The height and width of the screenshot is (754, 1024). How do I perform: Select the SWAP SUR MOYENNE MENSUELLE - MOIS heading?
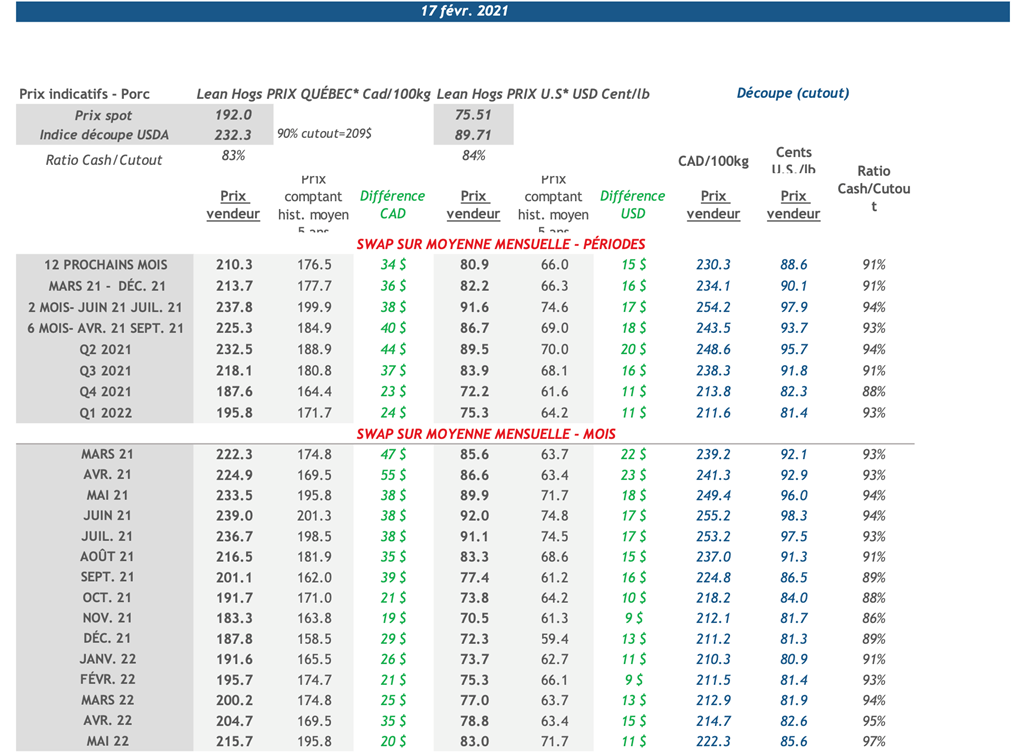pyautogui.click(x=486, y=434)
